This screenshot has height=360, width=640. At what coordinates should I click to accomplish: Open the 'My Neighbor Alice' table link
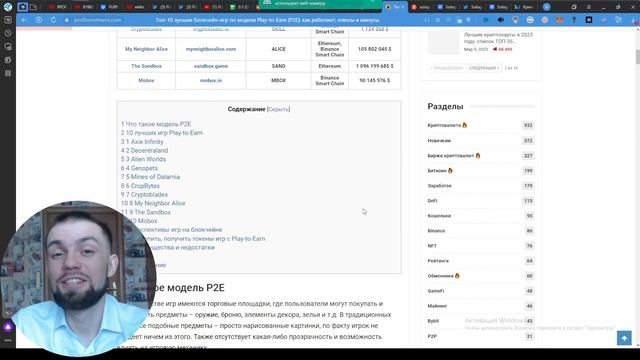click(x=146, y=49)
